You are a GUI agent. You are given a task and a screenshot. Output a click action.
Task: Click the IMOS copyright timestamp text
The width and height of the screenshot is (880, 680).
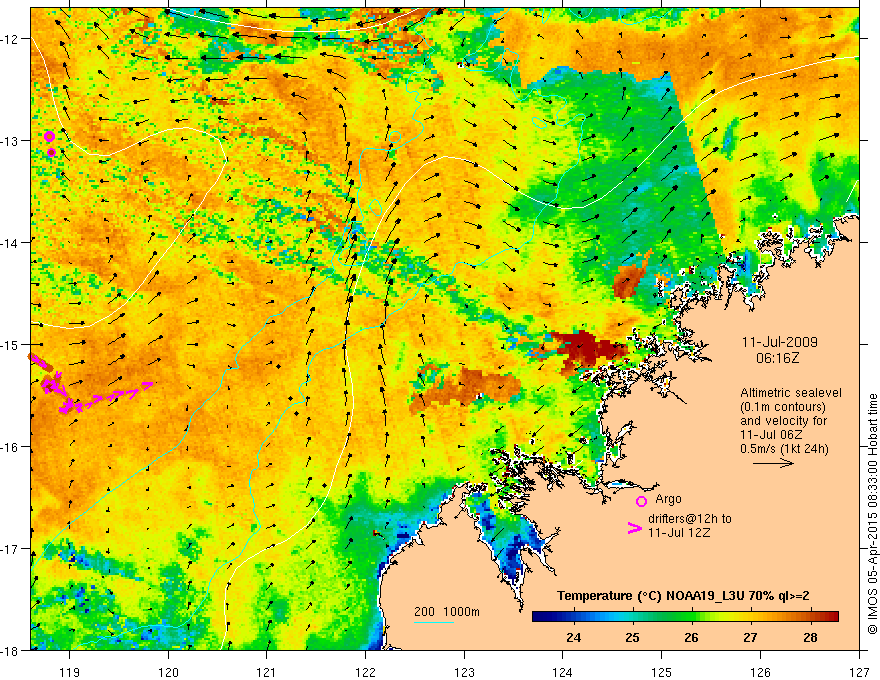(872, 514)
